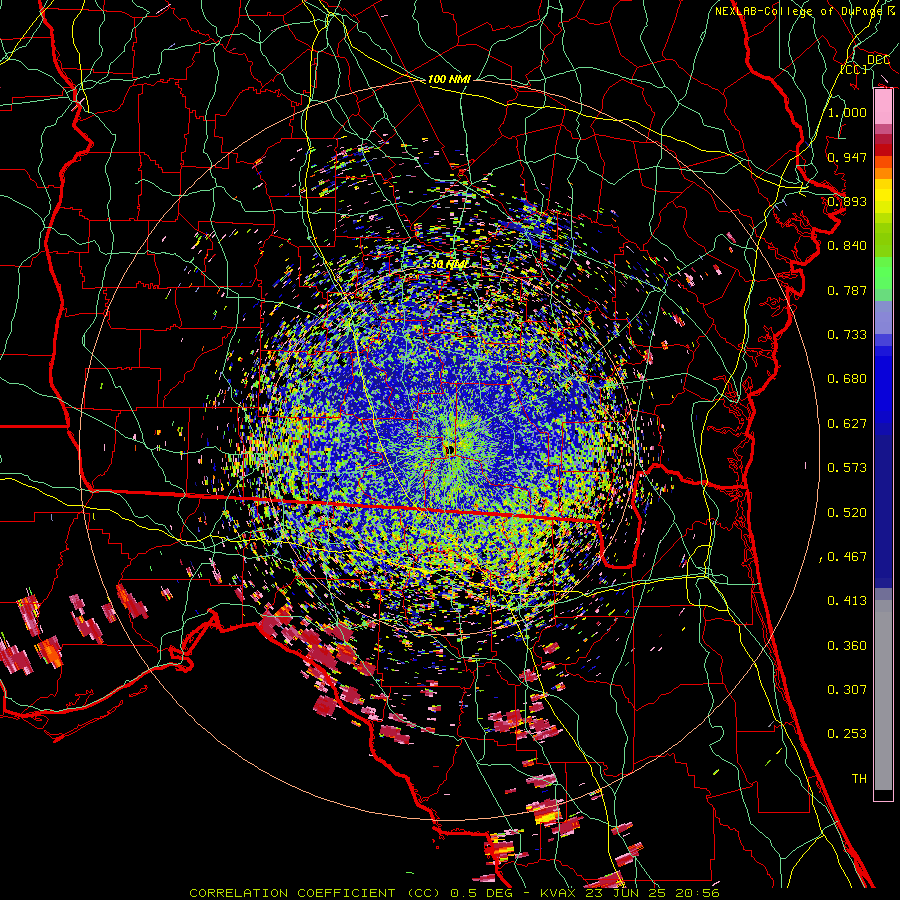Pick the gray swatch on color bar

(883, 695)
